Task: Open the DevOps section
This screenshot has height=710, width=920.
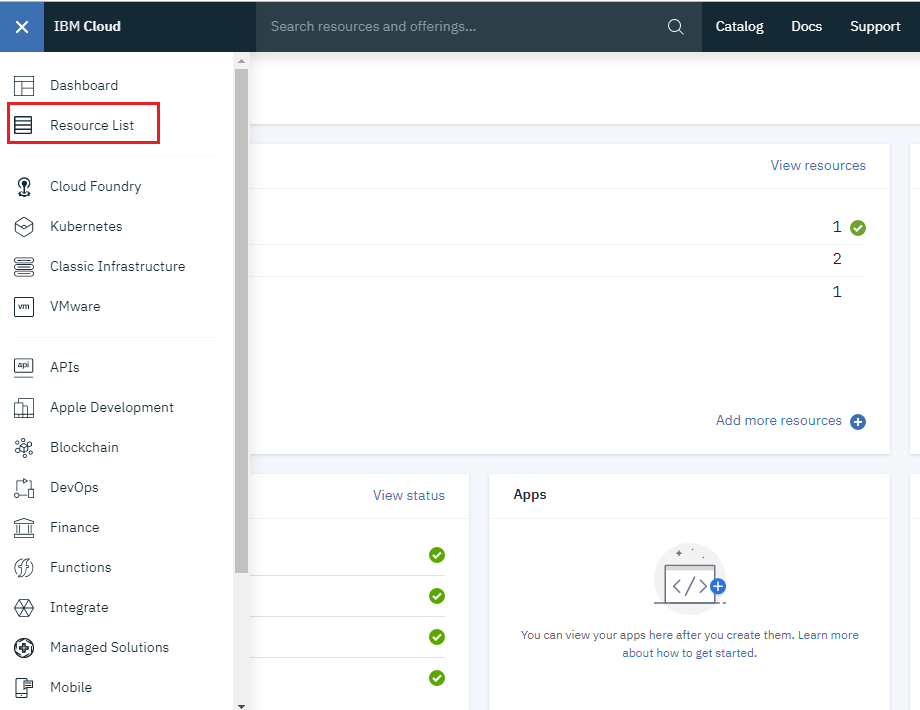Action: tap(76, 487)
